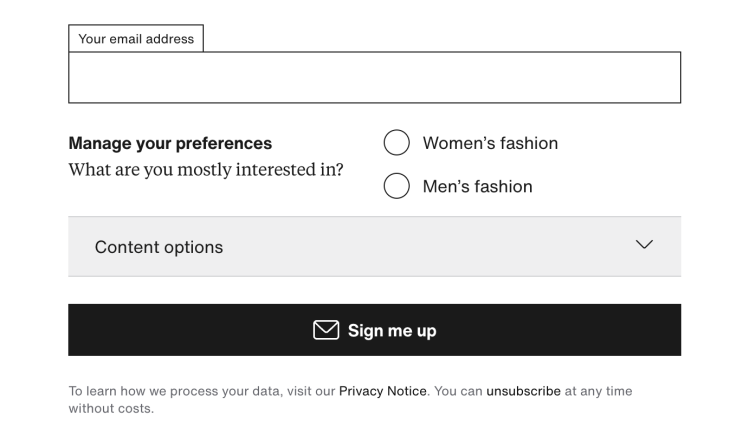This screenshot has width=749, height=442.
Task: Select the Men's fashion radio button
Action: [397, 186]
